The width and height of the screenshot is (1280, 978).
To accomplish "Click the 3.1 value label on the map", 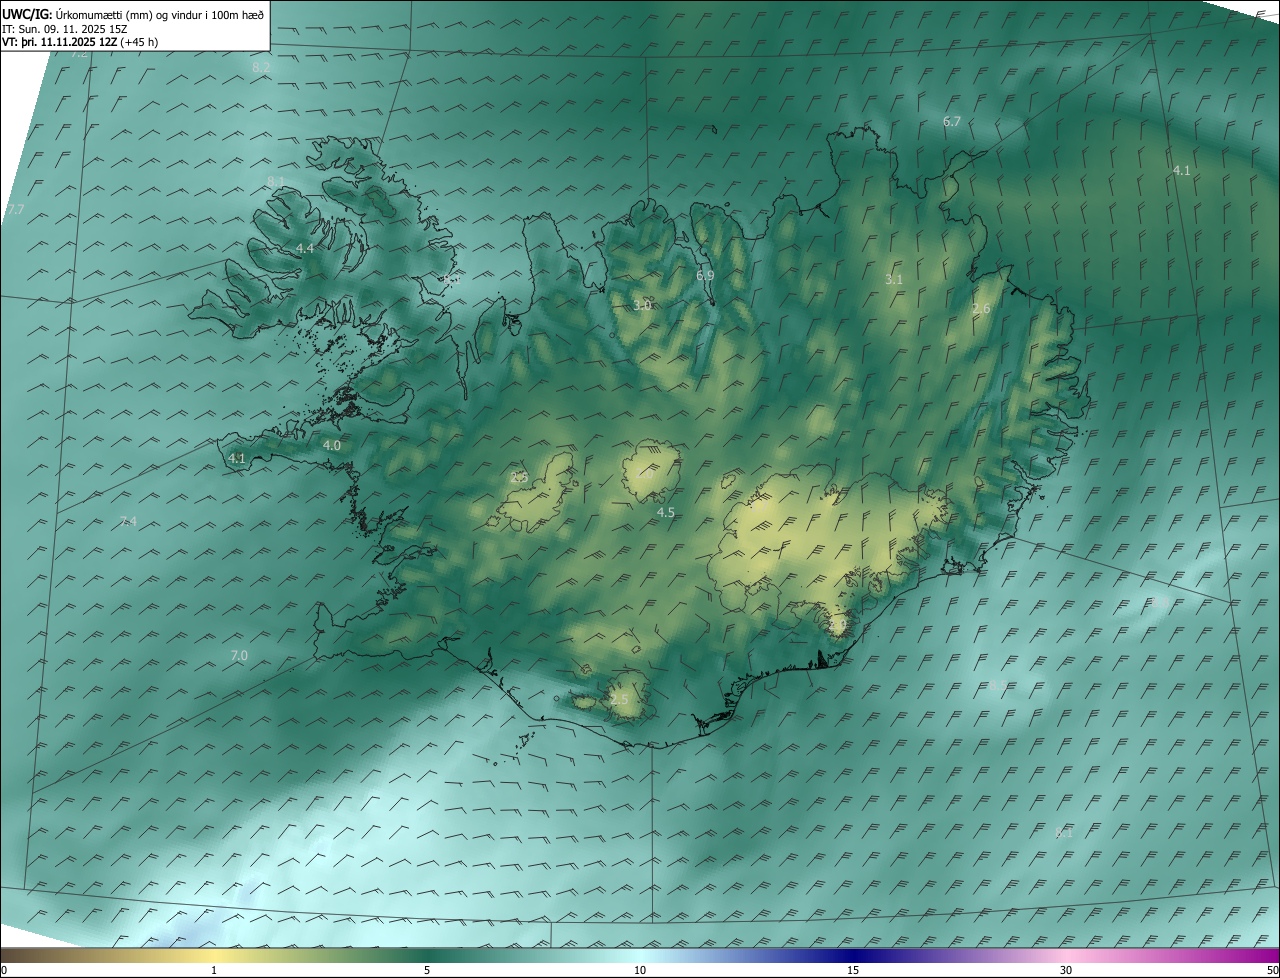I will 894,279.
